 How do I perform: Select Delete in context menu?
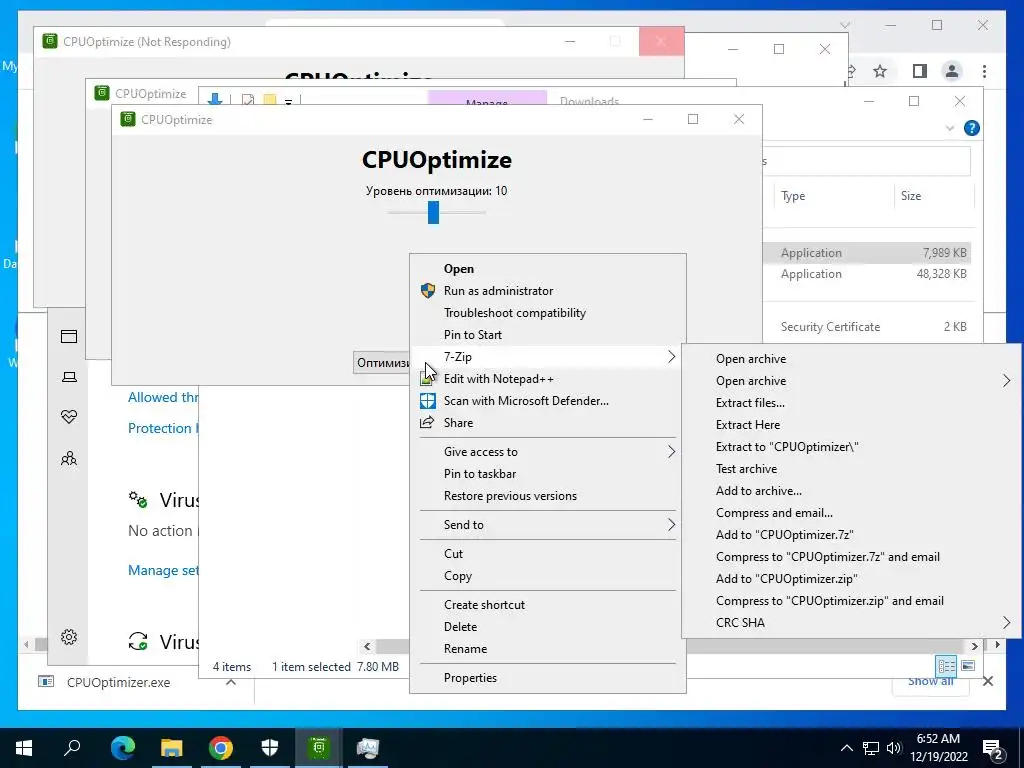[460, 627]
